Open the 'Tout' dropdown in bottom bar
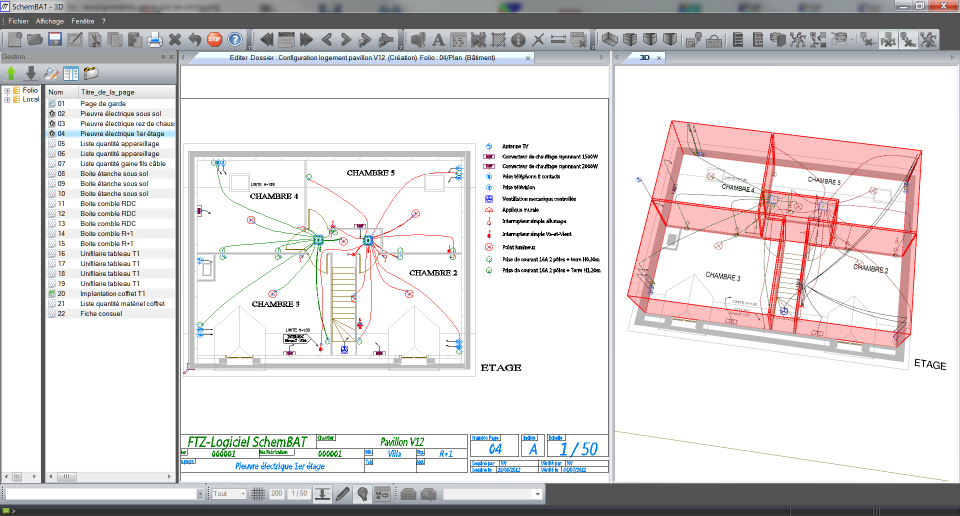 pos(230,494)
